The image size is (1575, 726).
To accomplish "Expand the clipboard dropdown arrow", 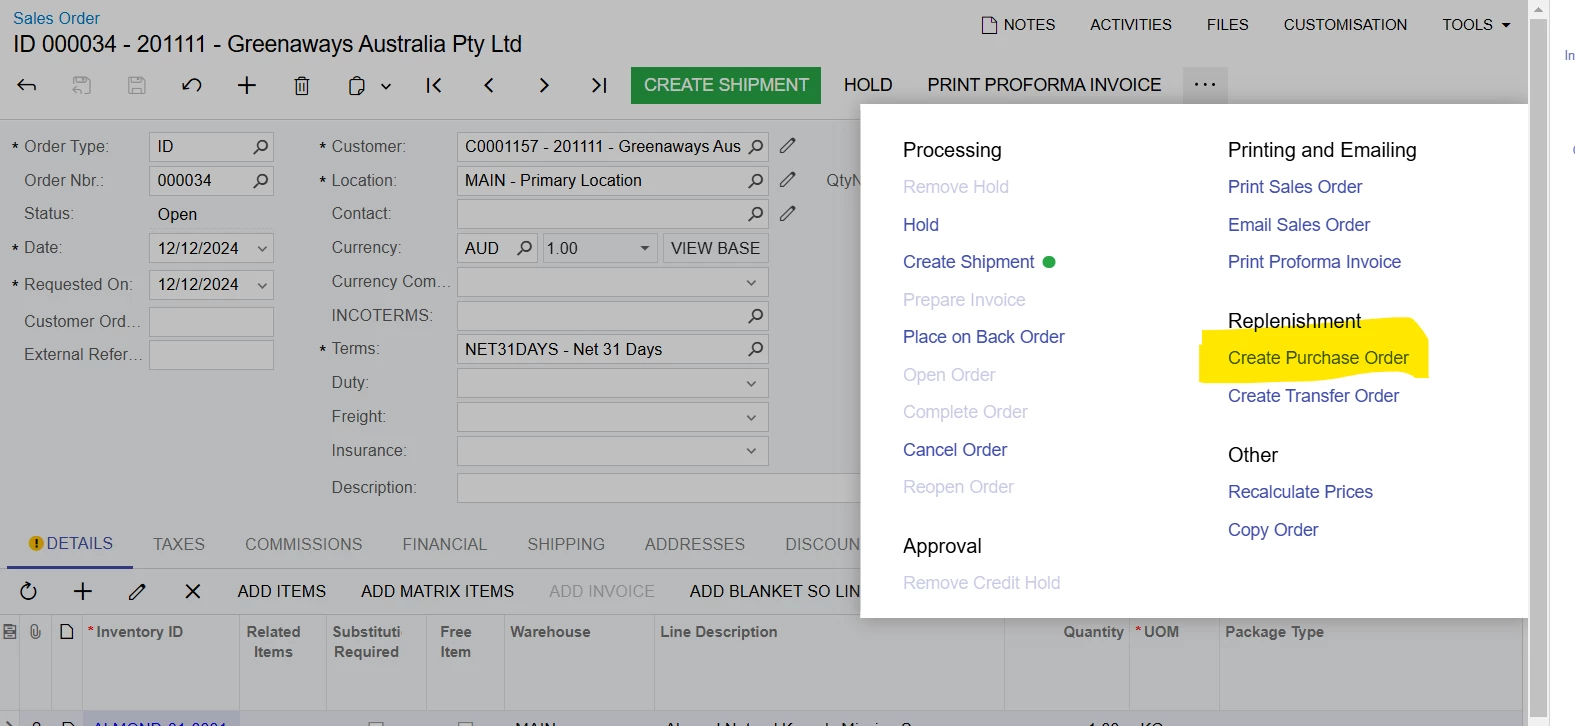I will pyautogui.click(x=386, y=87).
